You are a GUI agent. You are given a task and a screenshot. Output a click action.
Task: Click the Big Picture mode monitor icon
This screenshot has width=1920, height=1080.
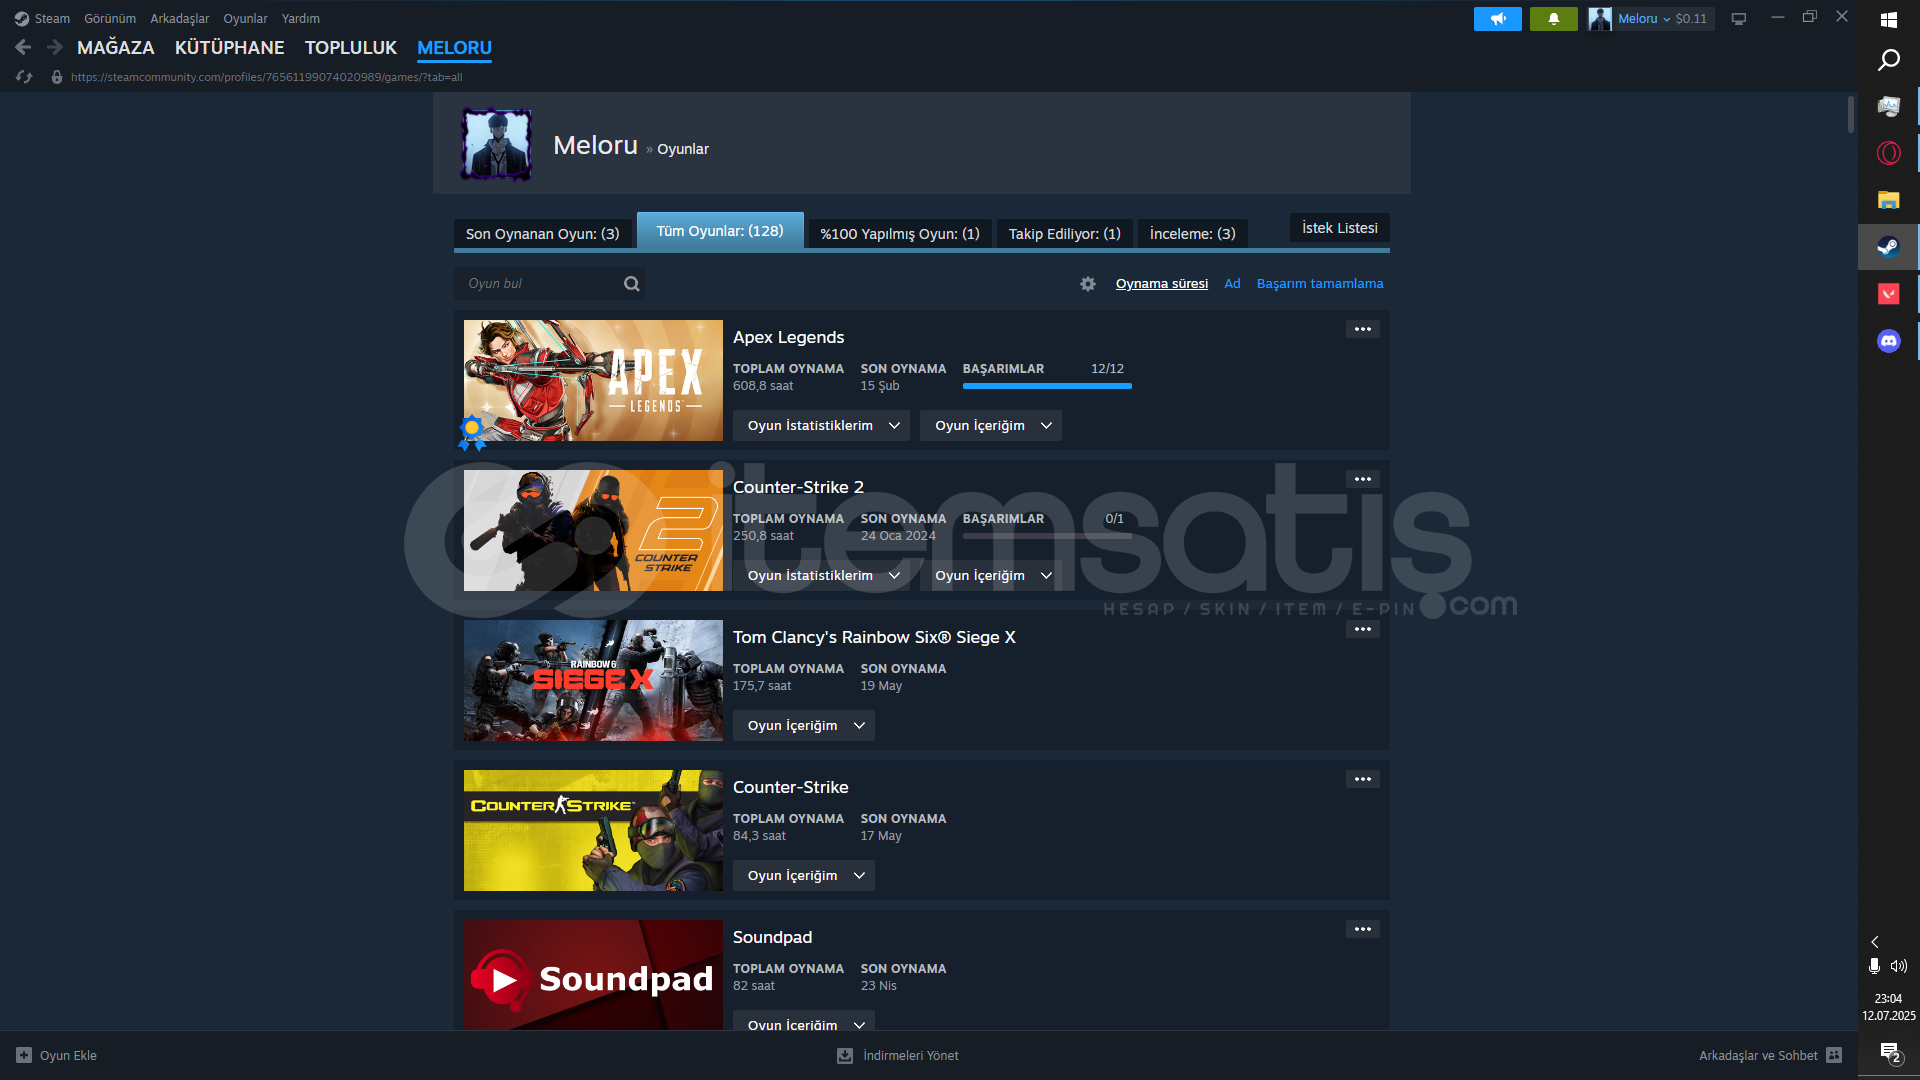click(1739, 19)
